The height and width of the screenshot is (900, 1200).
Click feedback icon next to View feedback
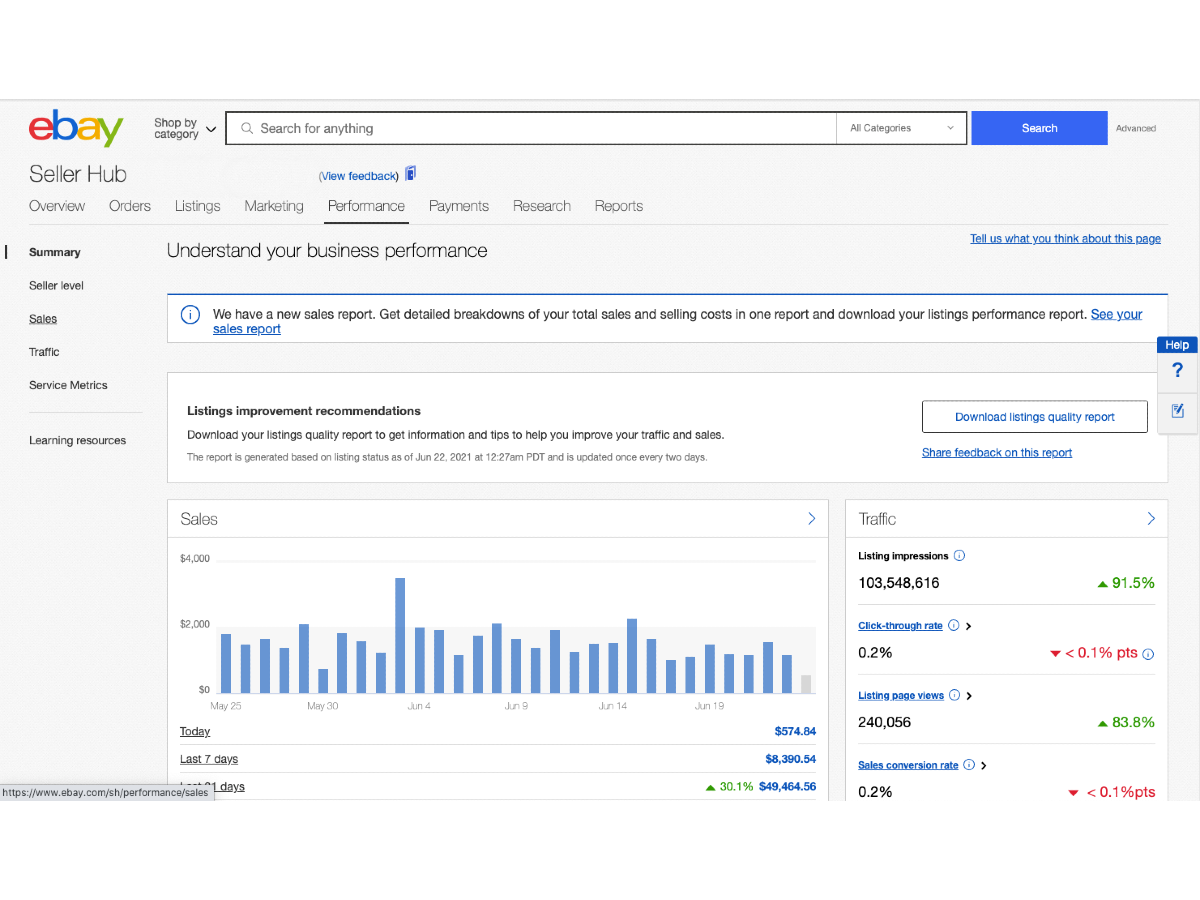[x=411, y=174]
